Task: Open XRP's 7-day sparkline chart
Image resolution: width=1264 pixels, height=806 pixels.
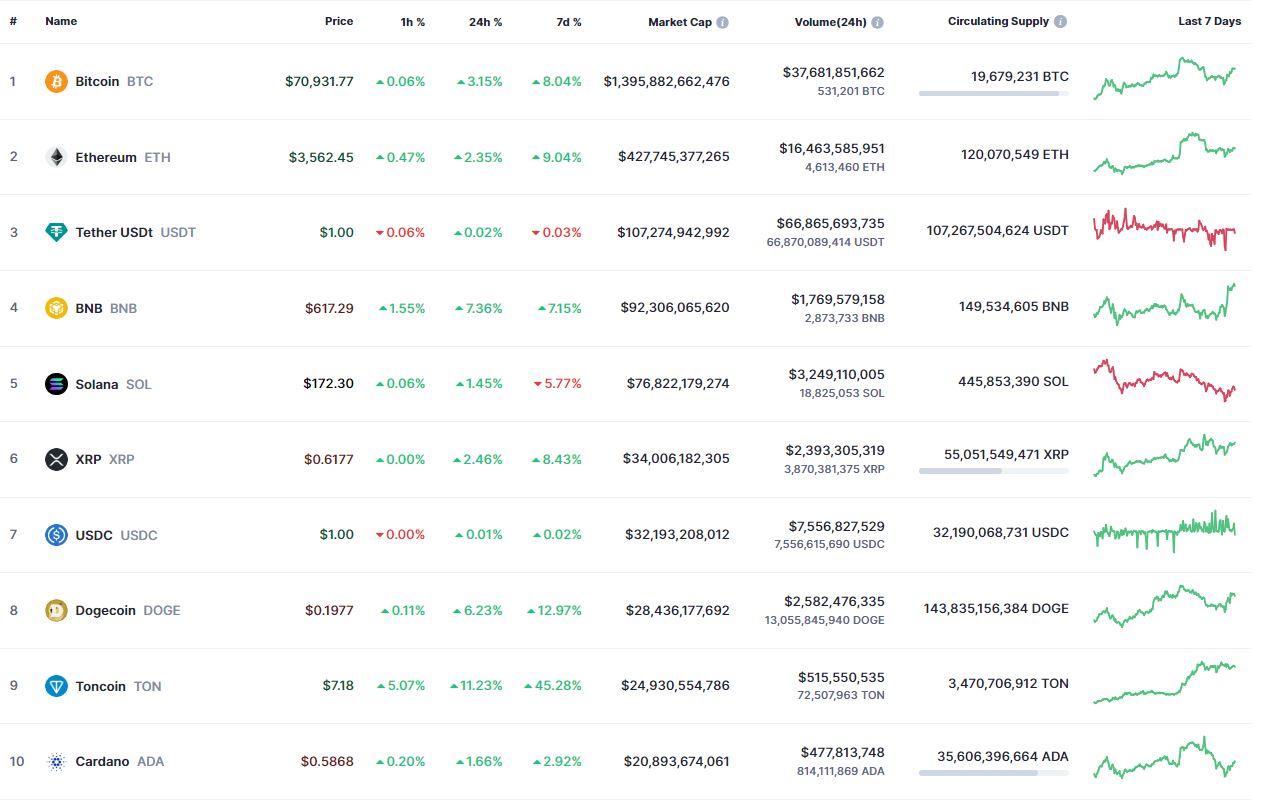Action: coord(1165,456)
